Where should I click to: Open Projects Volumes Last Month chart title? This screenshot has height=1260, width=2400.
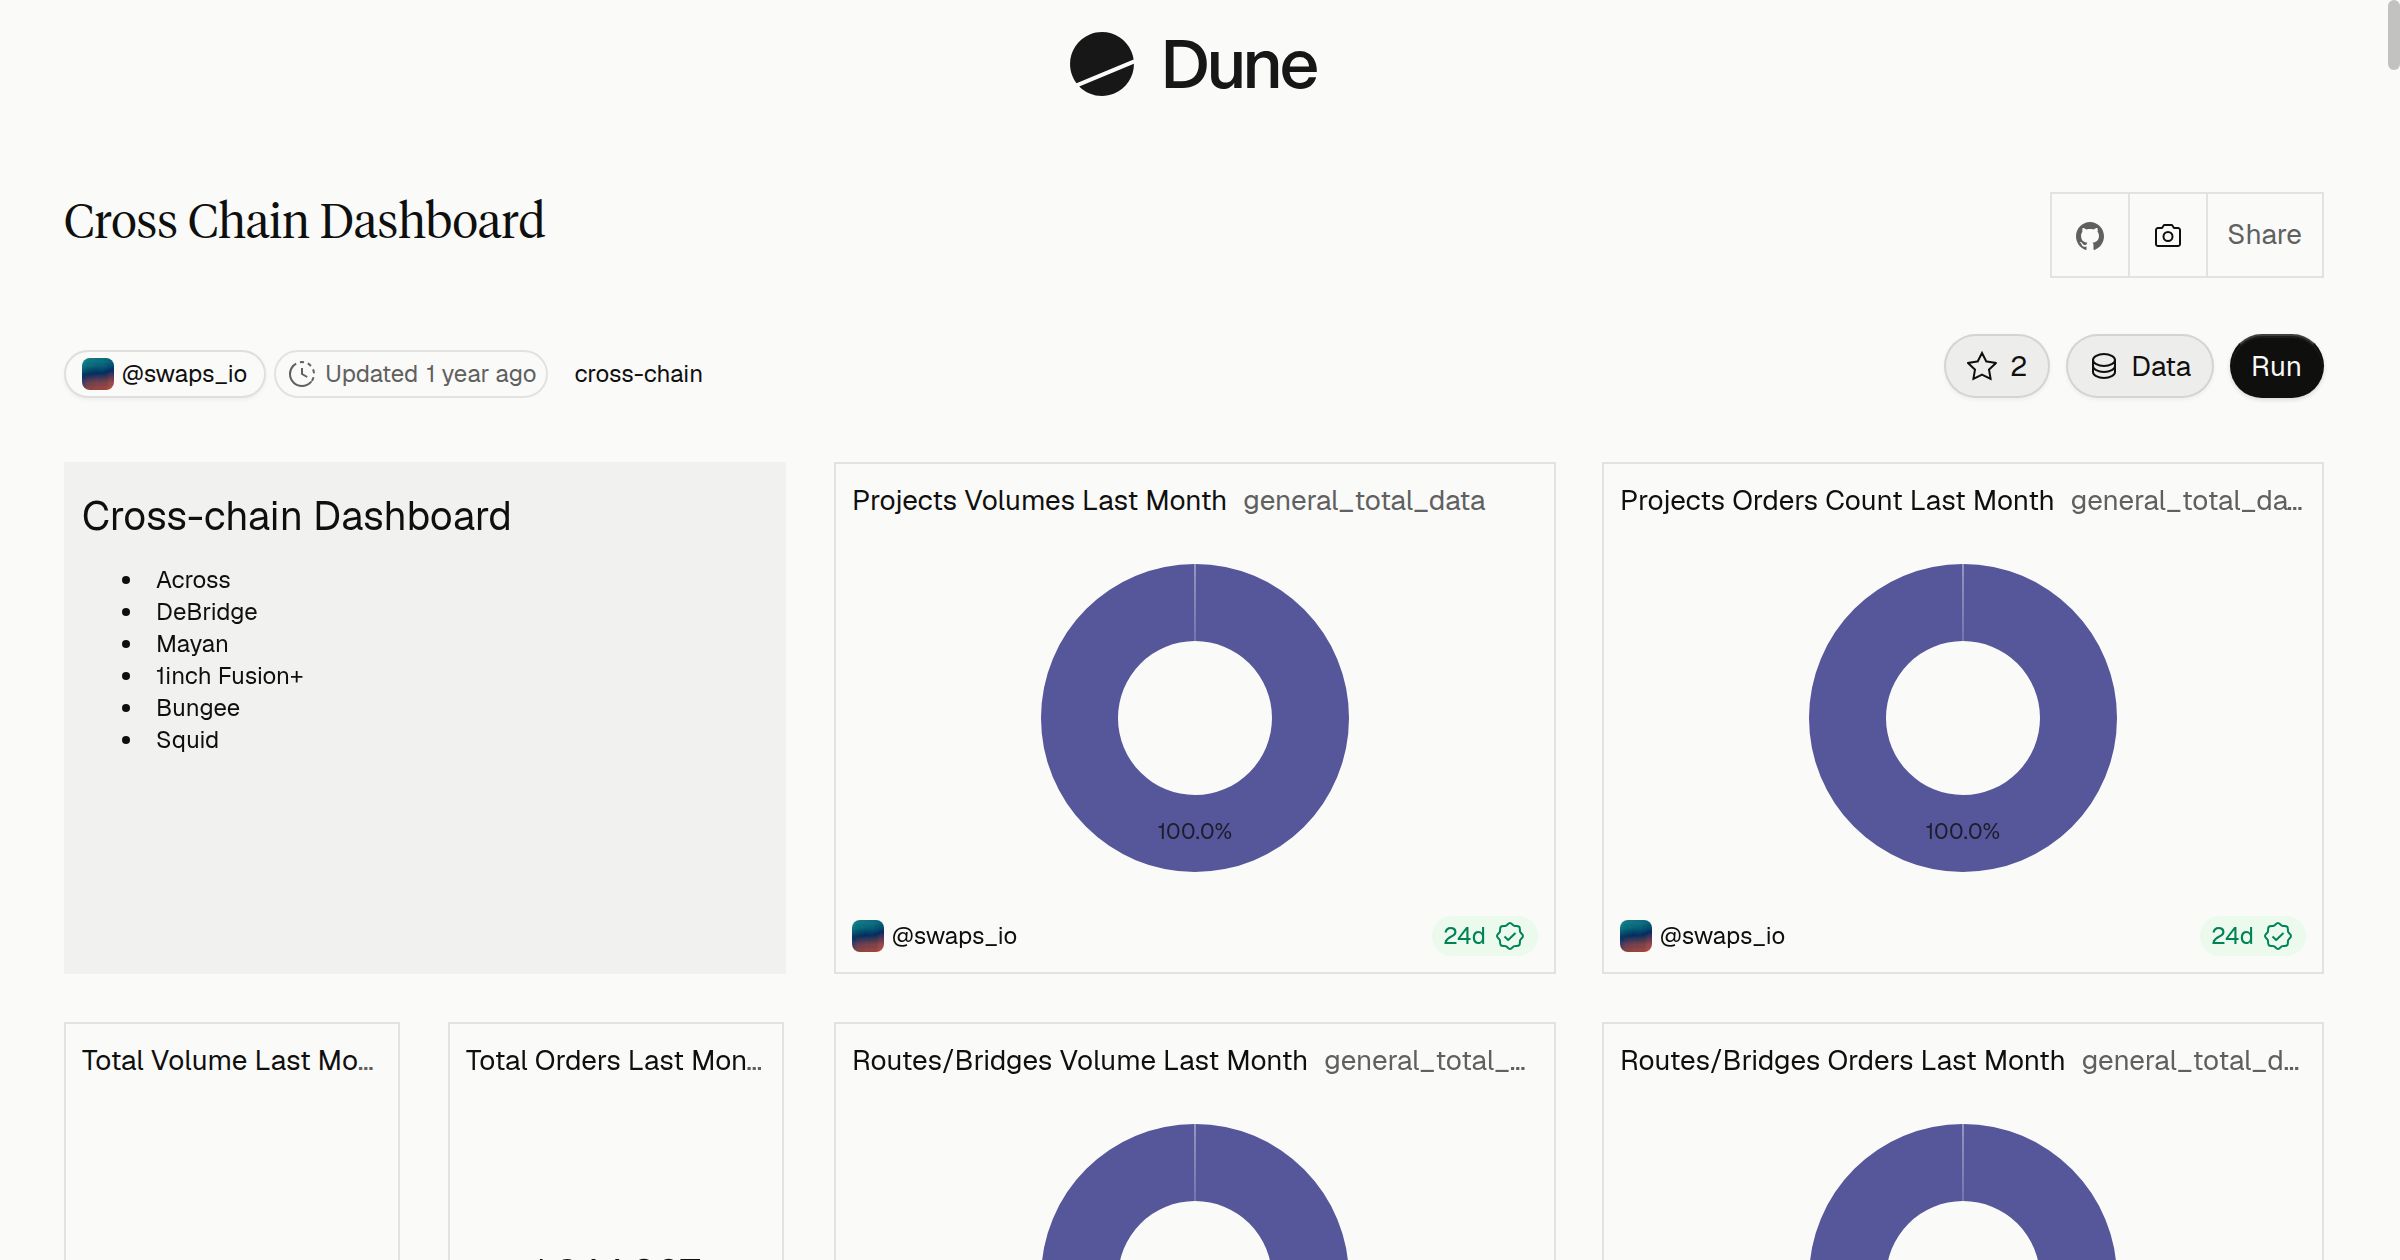coord(1039,500)
